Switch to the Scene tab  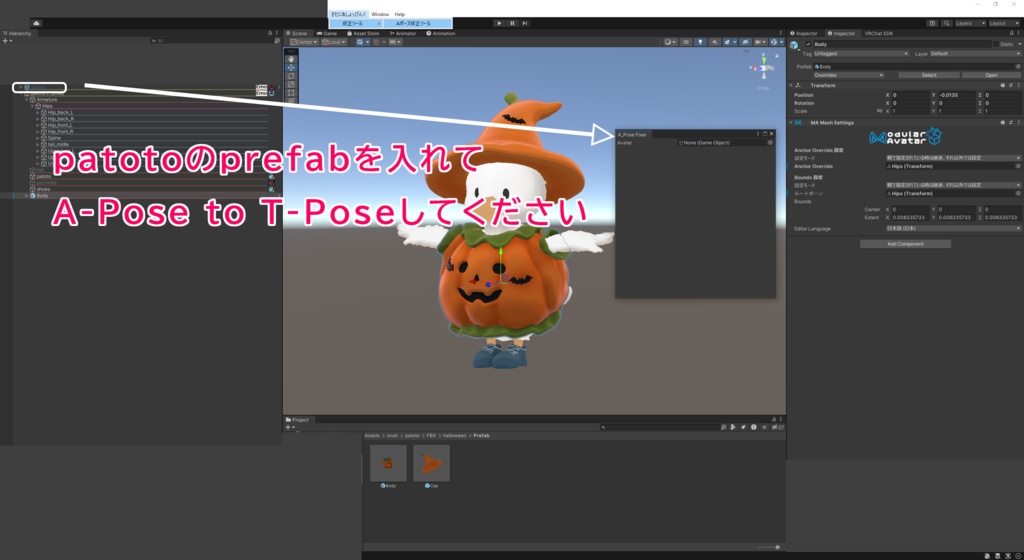pyautogui.click(x=297, y=33)
